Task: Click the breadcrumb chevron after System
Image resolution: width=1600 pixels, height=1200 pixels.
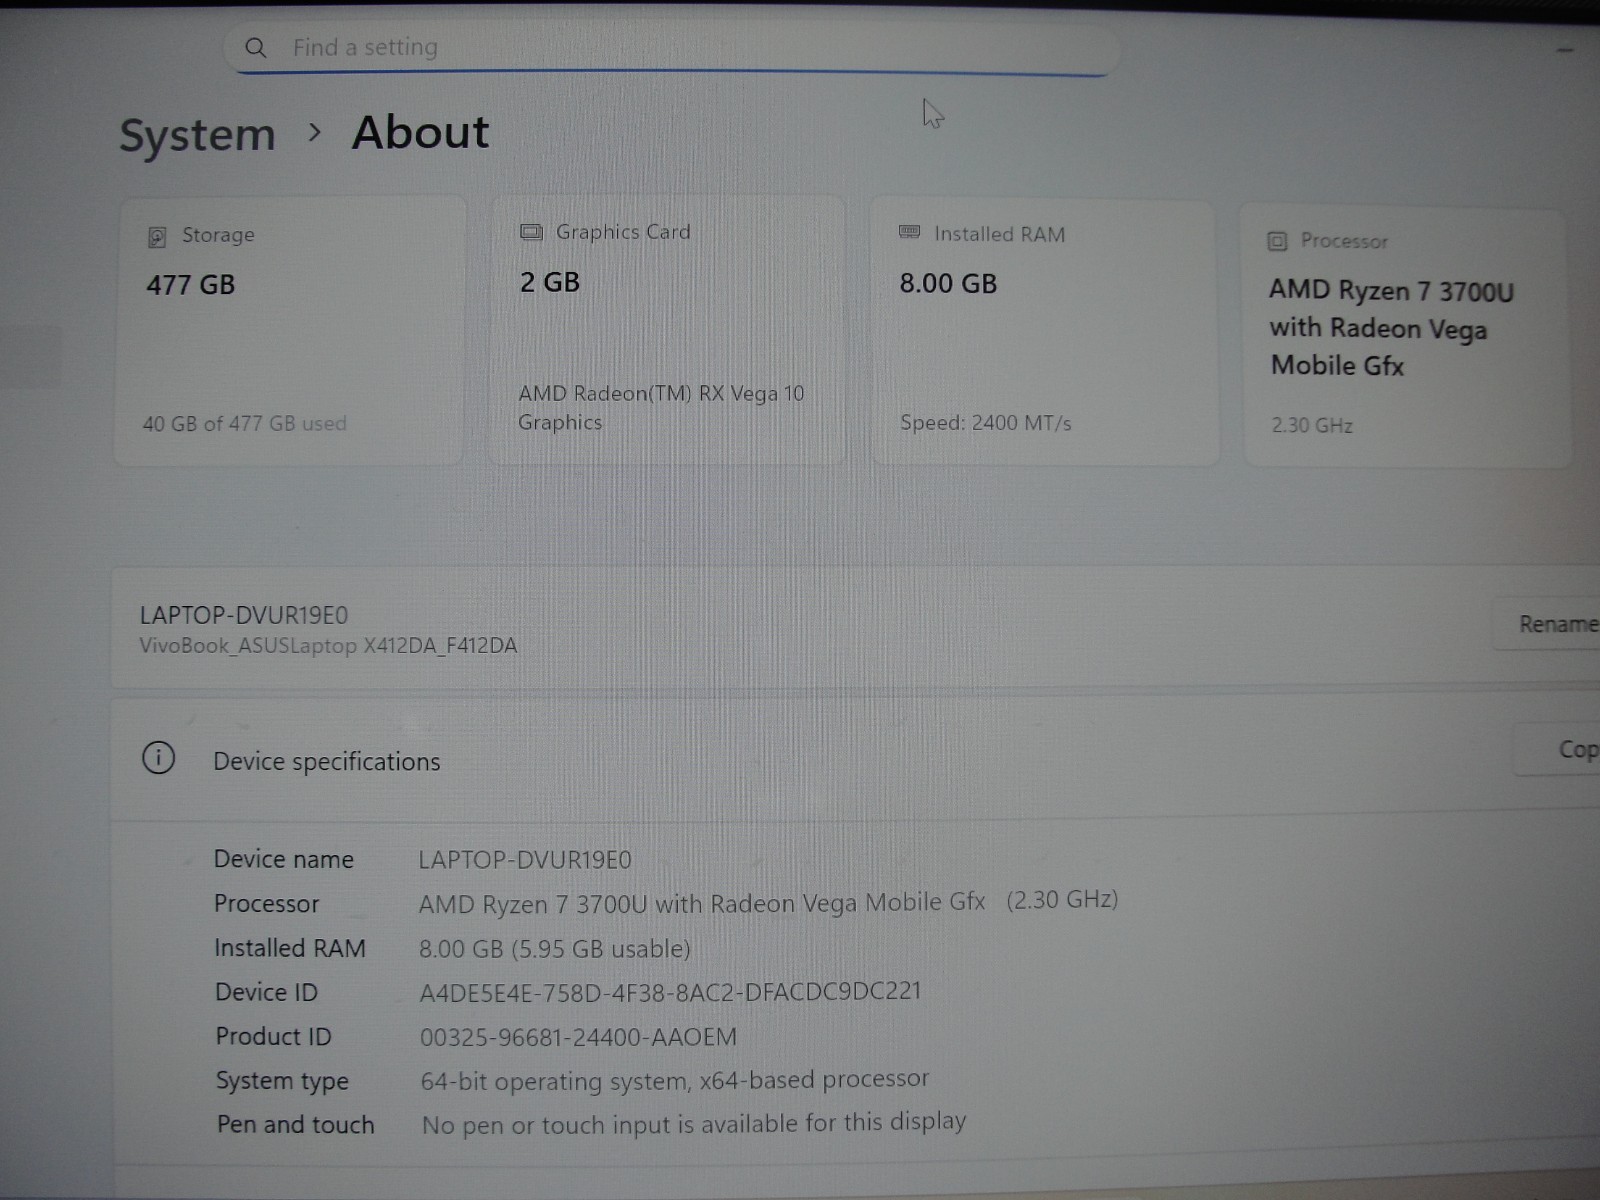Action: tap(315, 132)
